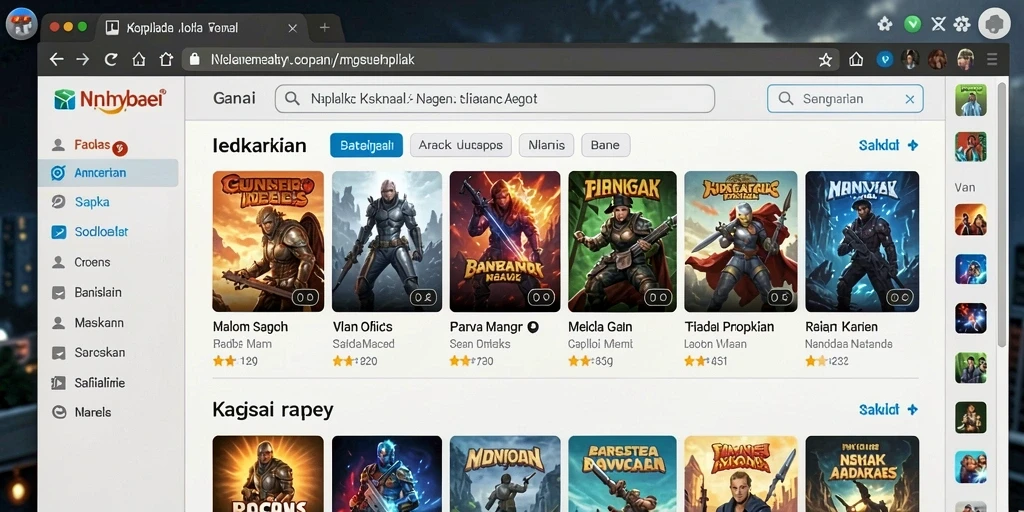This screenshot has height=512, width=1024.
Task: Open the Melcla Gain game cover
Action: point(622,241)
